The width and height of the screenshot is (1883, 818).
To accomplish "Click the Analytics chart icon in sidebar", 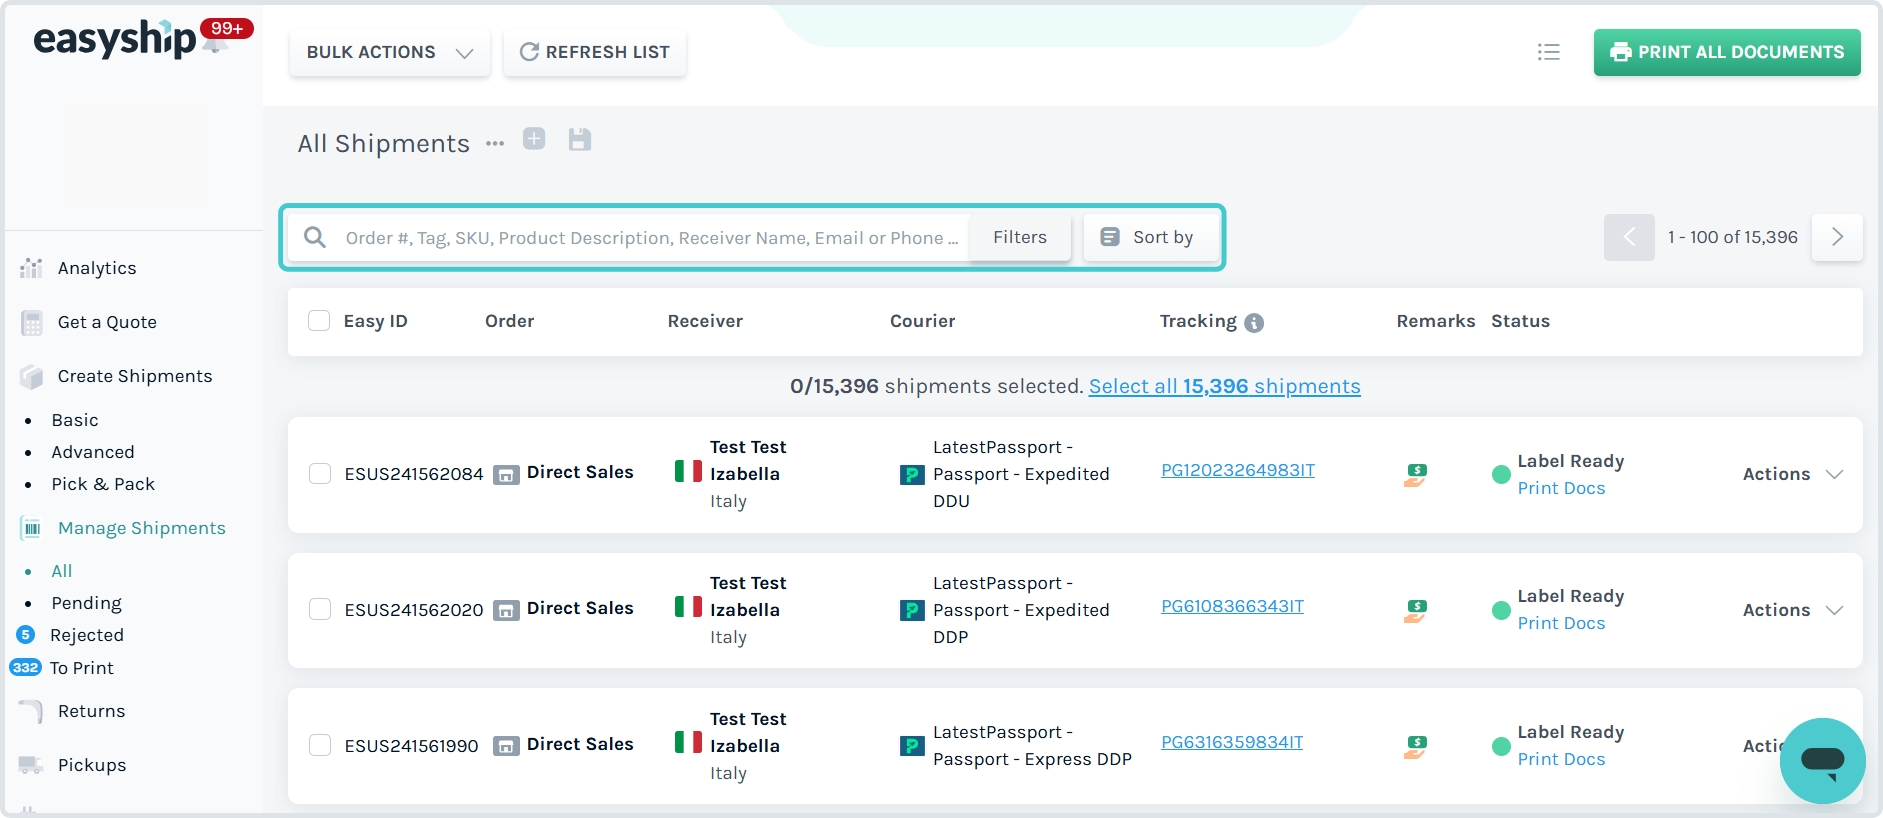I will coord(32,268).
